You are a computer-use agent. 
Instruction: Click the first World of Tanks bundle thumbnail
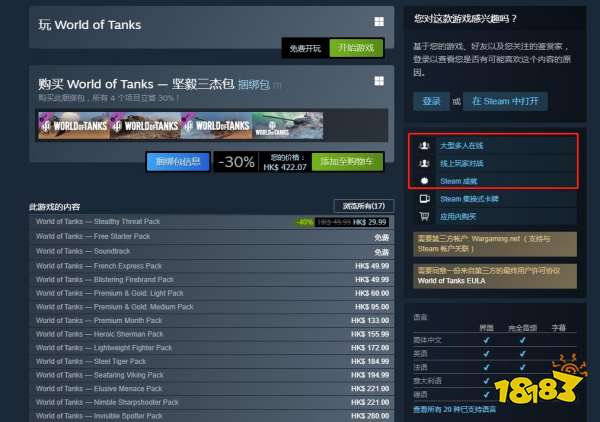tap(74, 125)
